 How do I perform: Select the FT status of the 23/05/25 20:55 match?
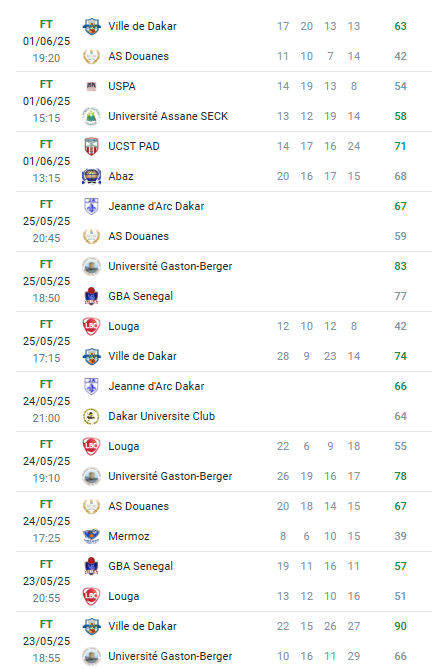46,564
